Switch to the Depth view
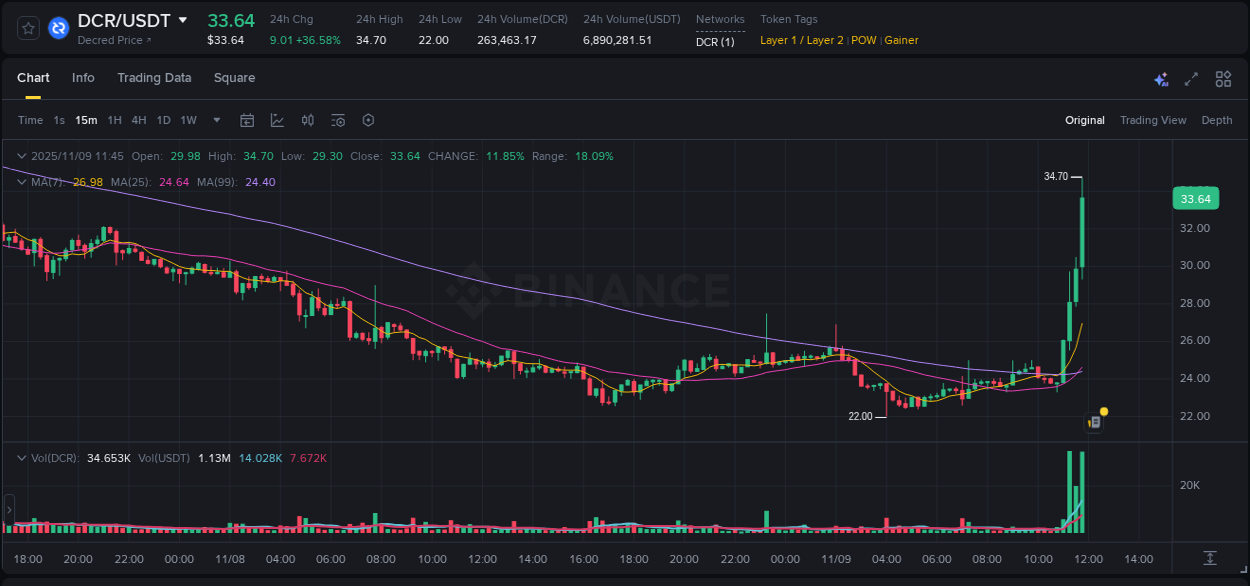 click(x=1216, y=120)
